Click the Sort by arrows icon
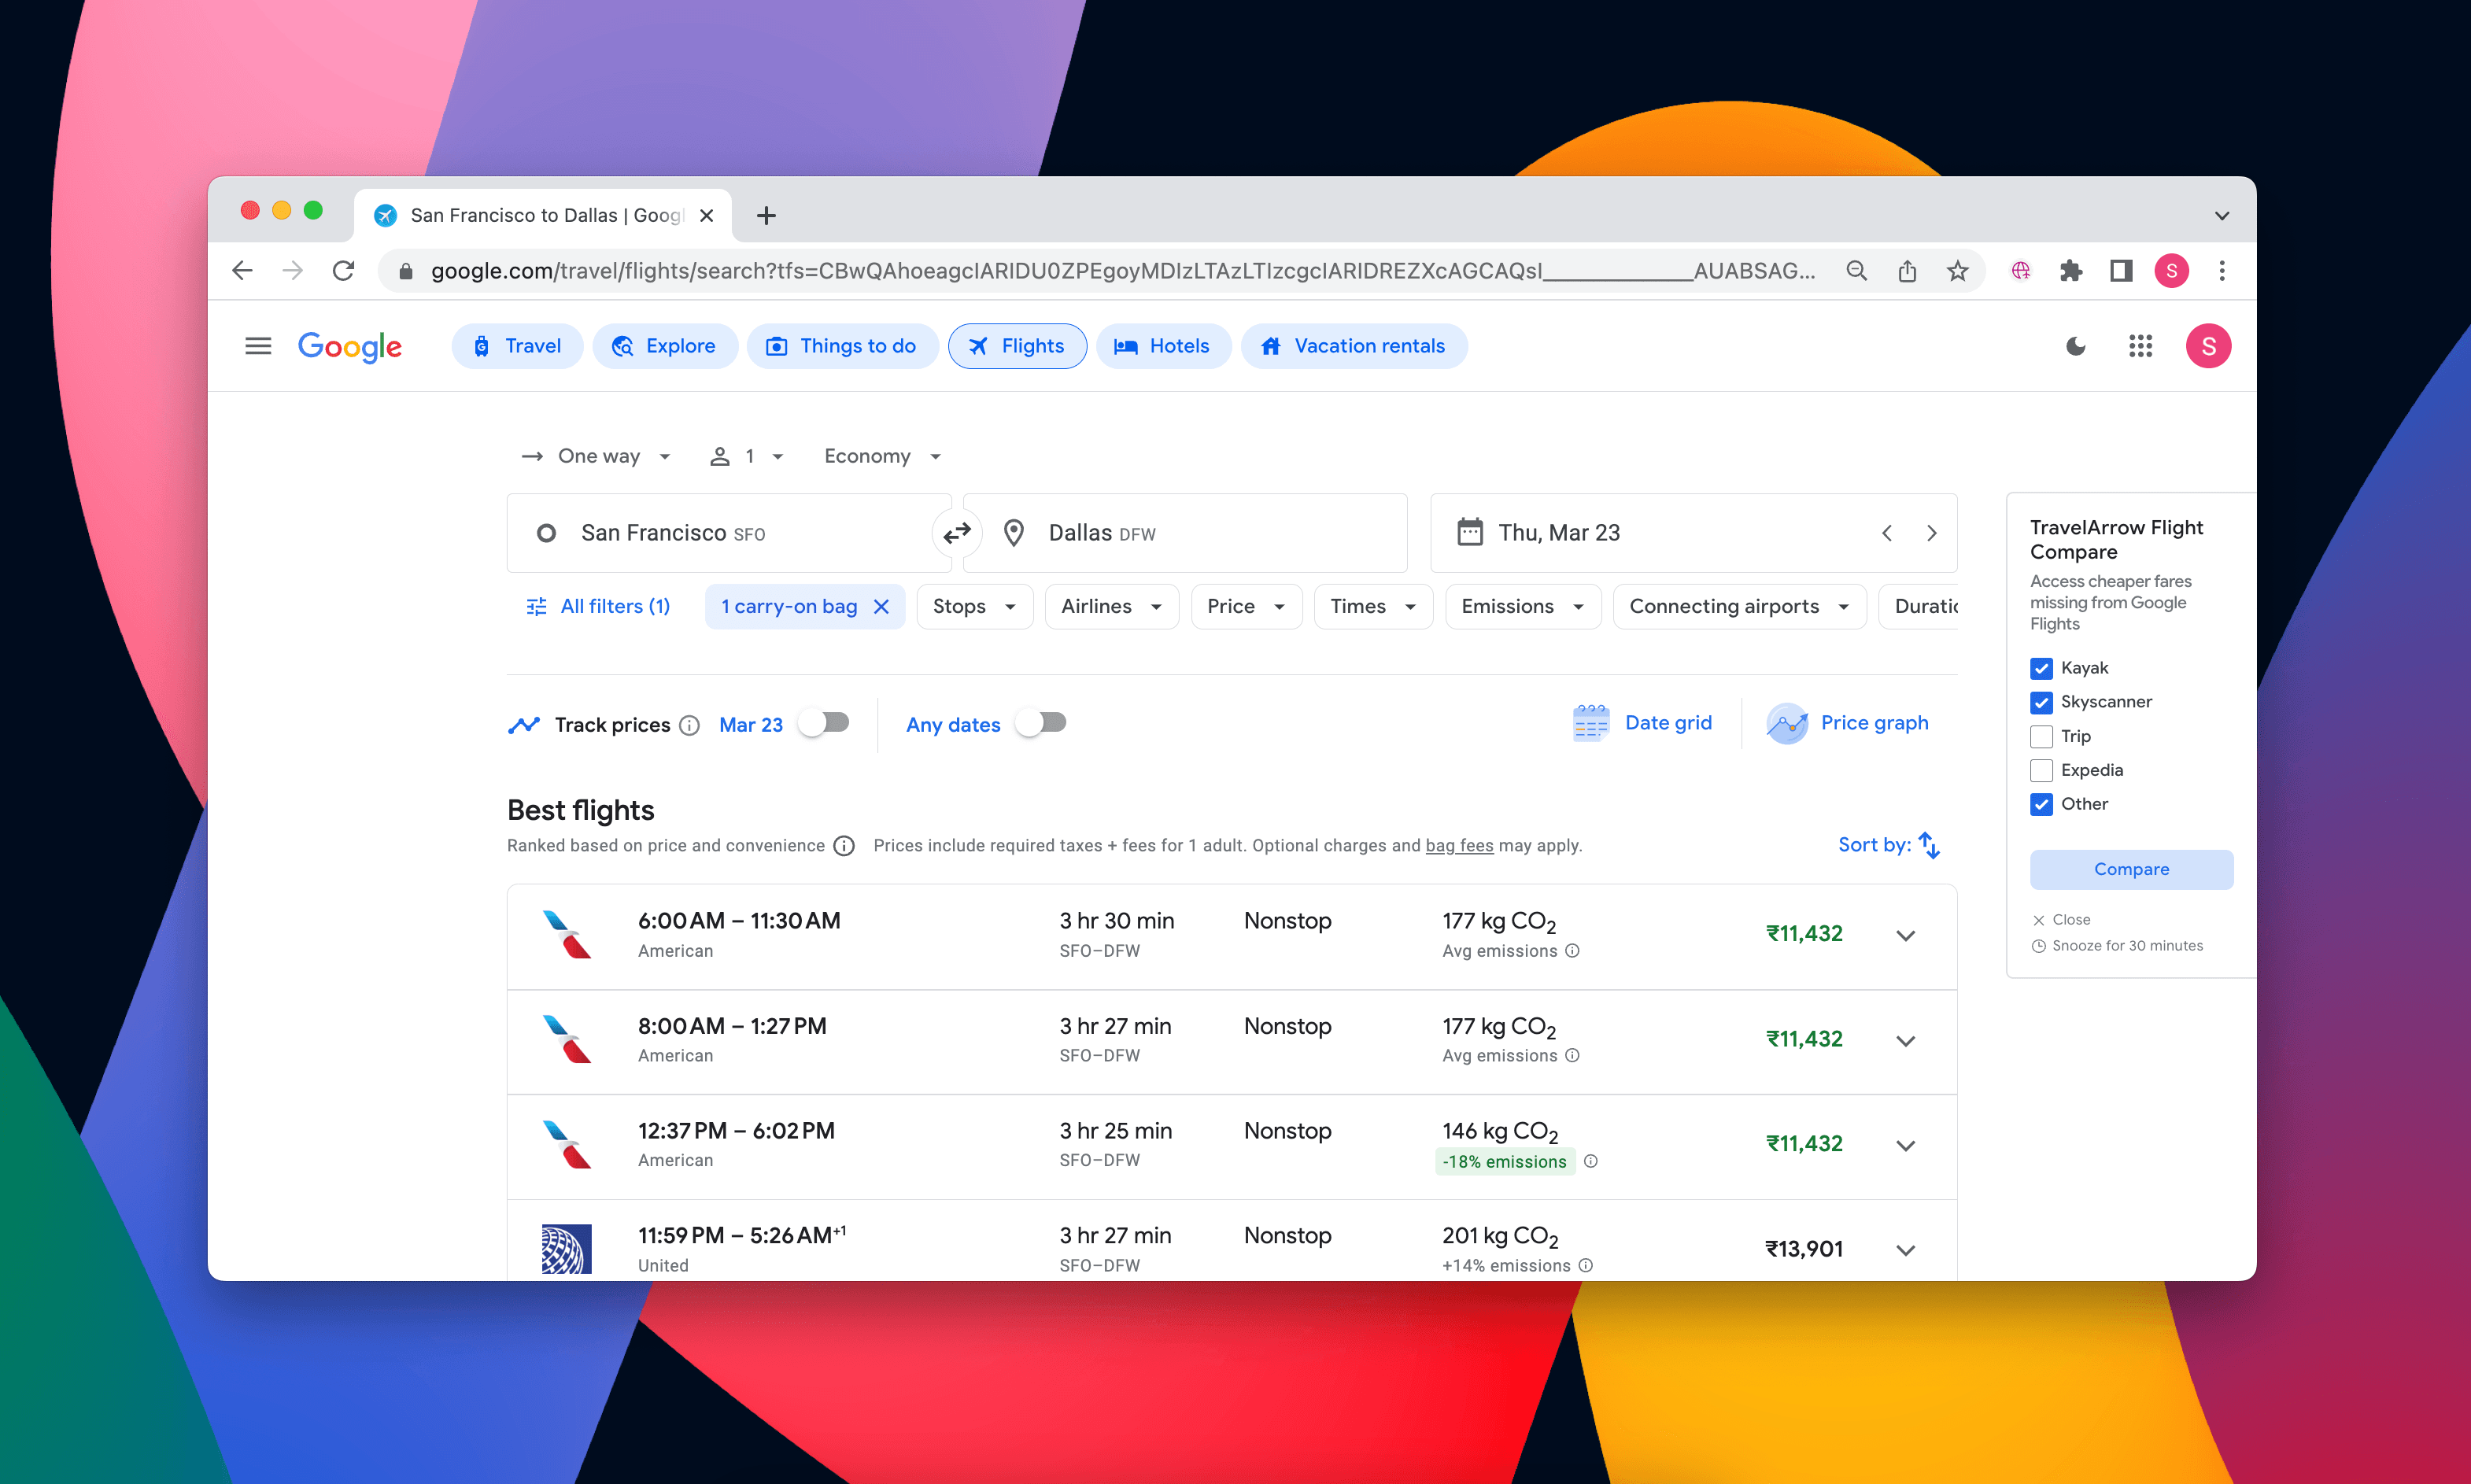This screenshot has width=2471, height=1484. pos(1929,845)
